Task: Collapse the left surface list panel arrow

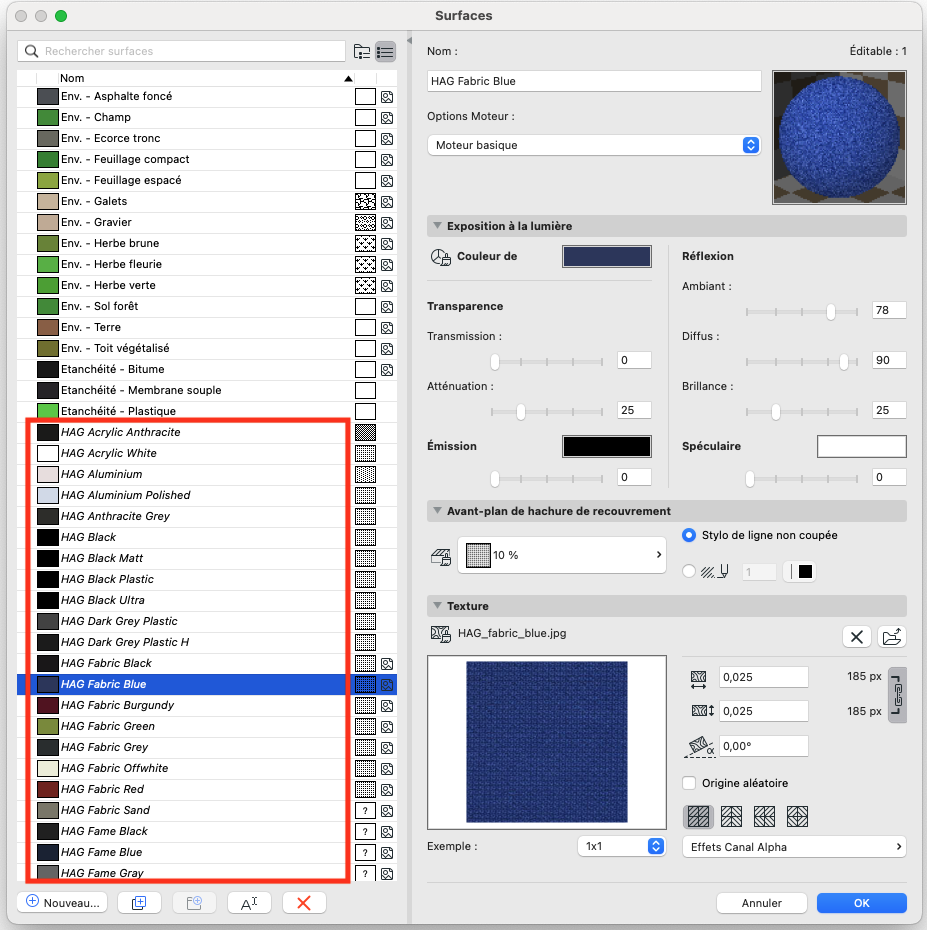Action: (409, 40)
